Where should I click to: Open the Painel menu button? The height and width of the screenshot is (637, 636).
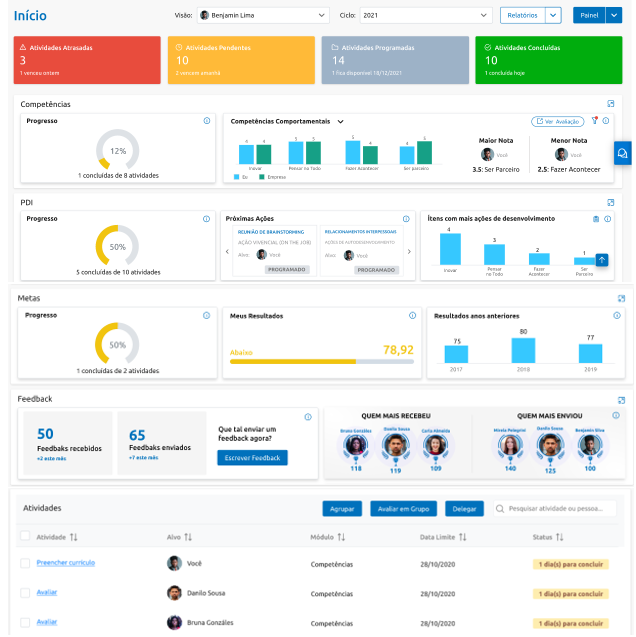coord(586,15)
